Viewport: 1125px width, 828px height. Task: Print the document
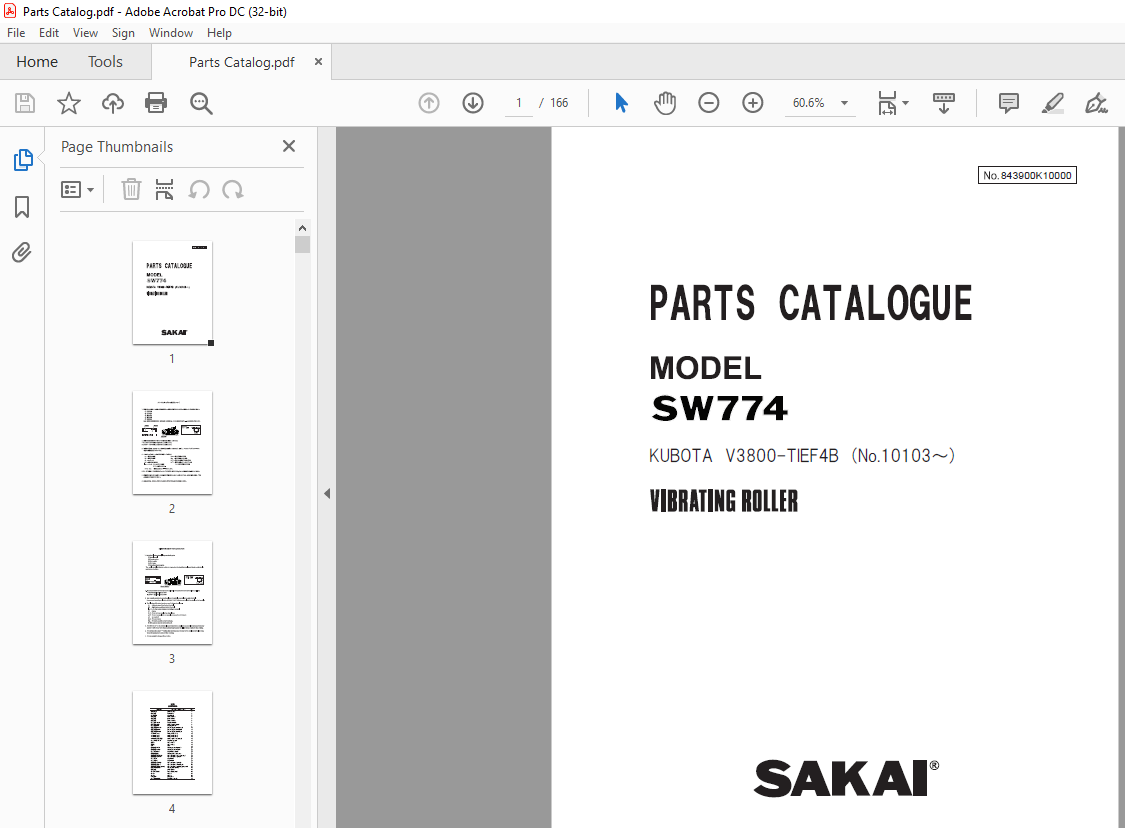tap(156, 103)
